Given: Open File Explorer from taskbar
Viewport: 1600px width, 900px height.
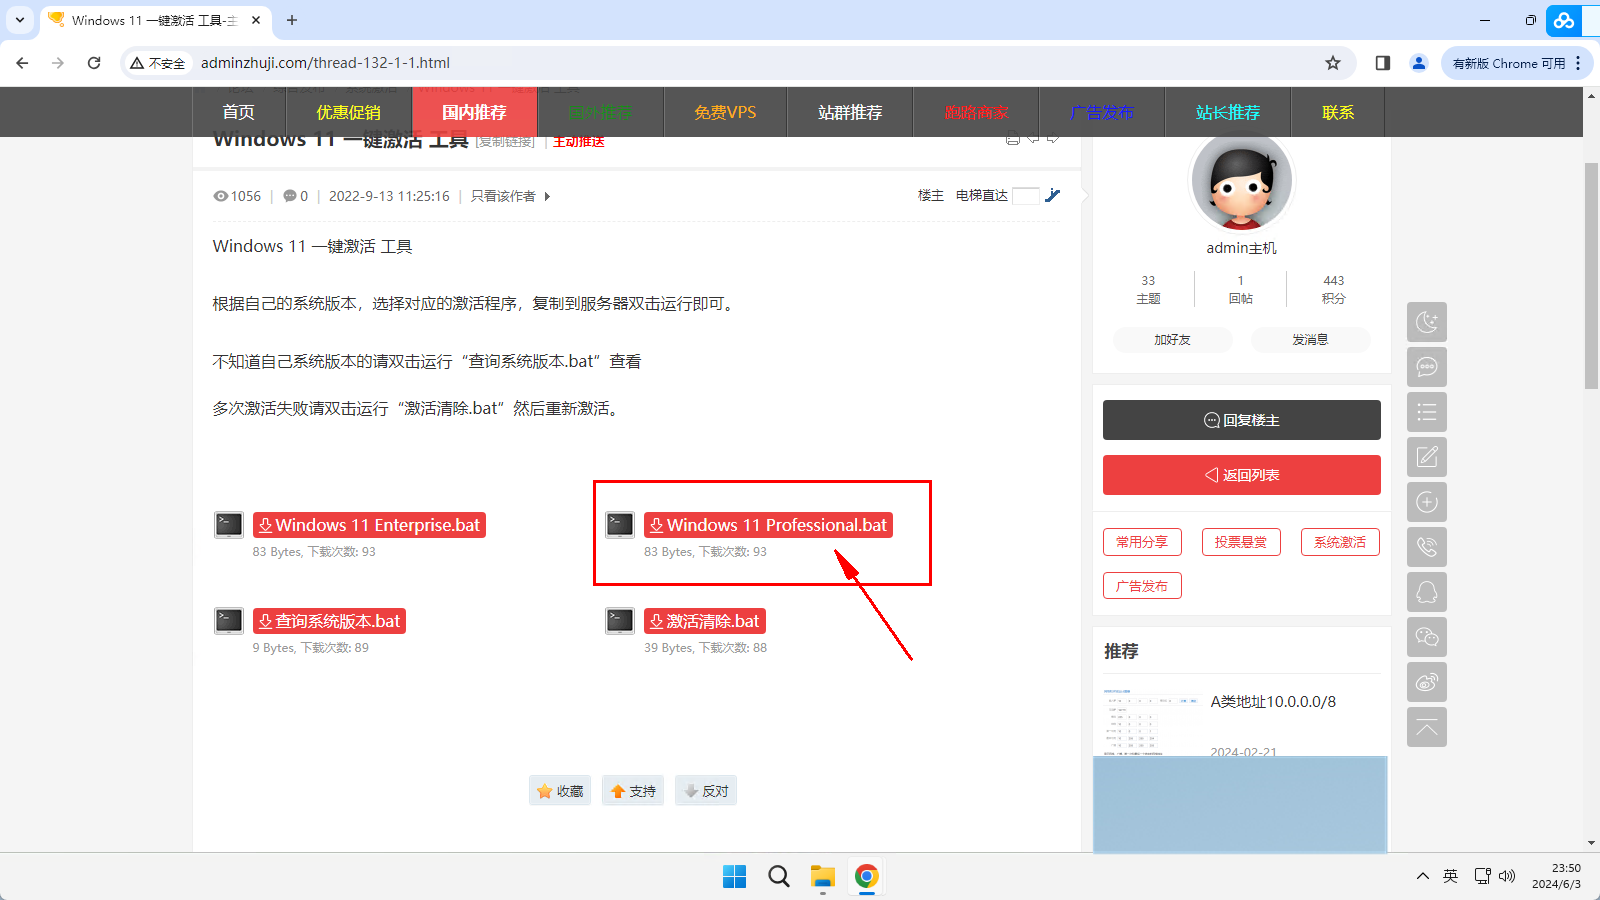Looking at the screenshot, I should [x=822, y=877].
